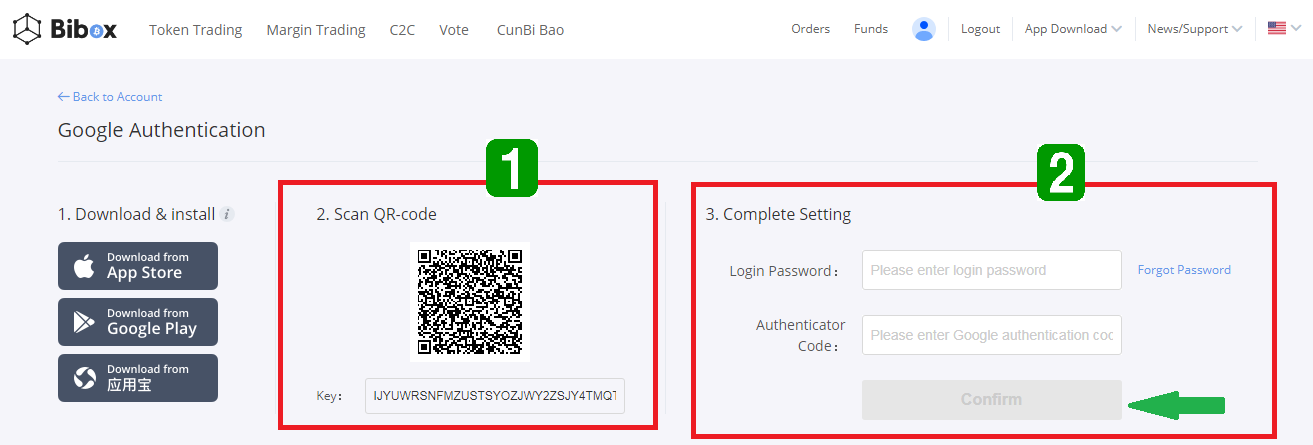Open the Token Trading menu
Image resolution: width=1313 pixels, height=445 pixels.
(196, 30)
